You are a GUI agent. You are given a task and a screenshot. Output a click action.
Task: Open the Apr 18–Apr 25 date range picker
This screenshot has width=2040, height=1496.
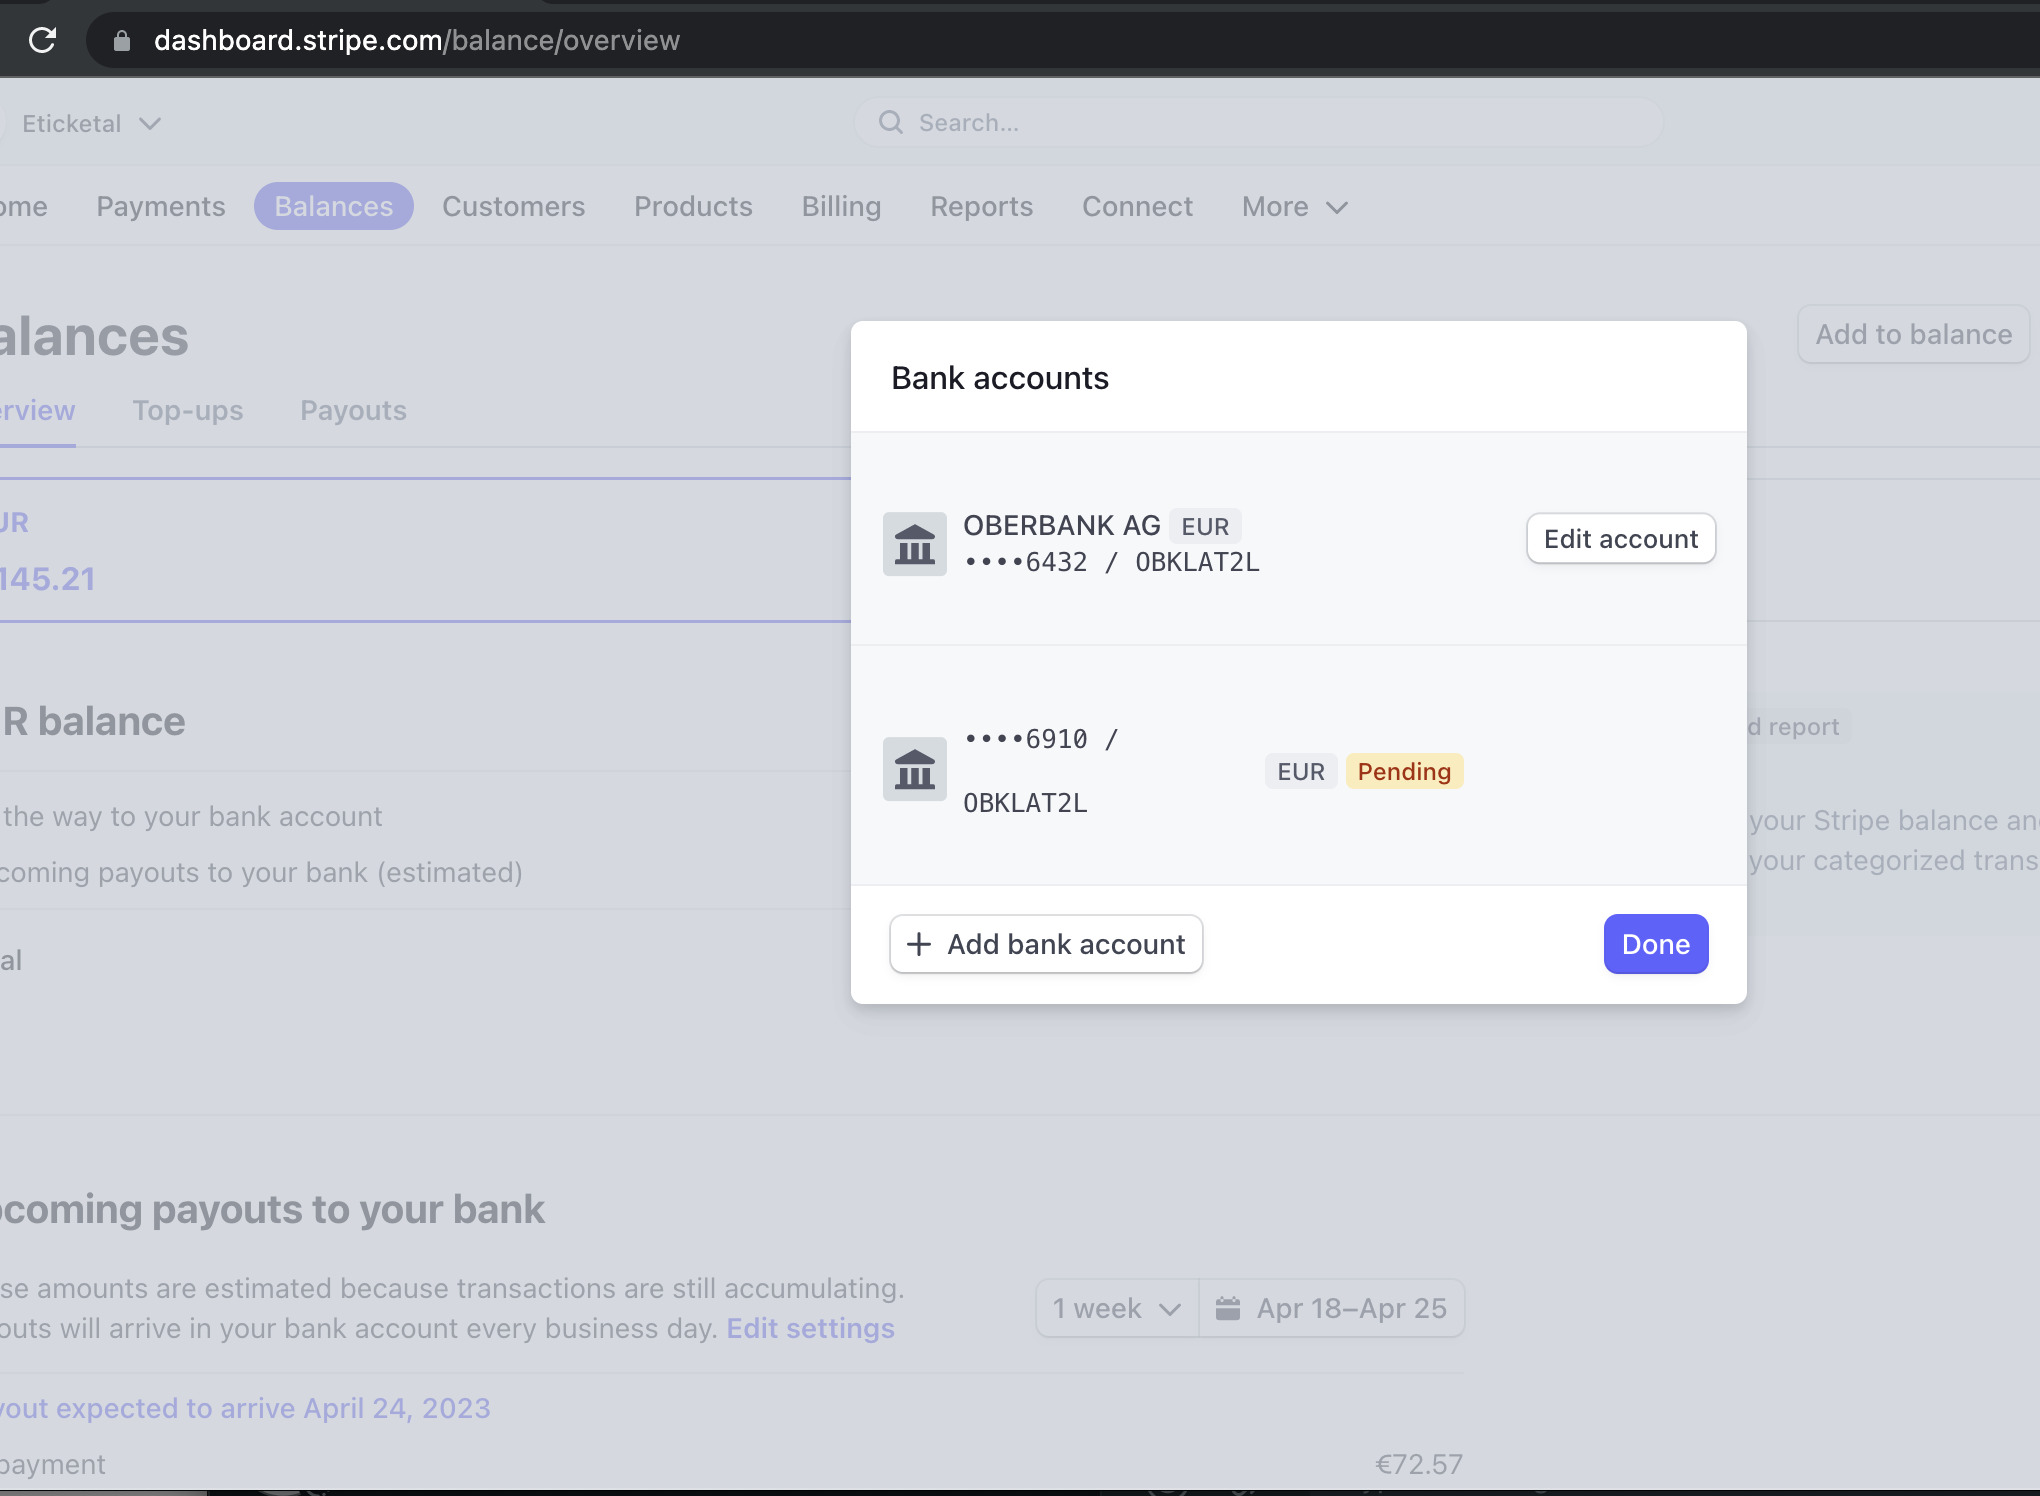(x=1332, y=1308)
